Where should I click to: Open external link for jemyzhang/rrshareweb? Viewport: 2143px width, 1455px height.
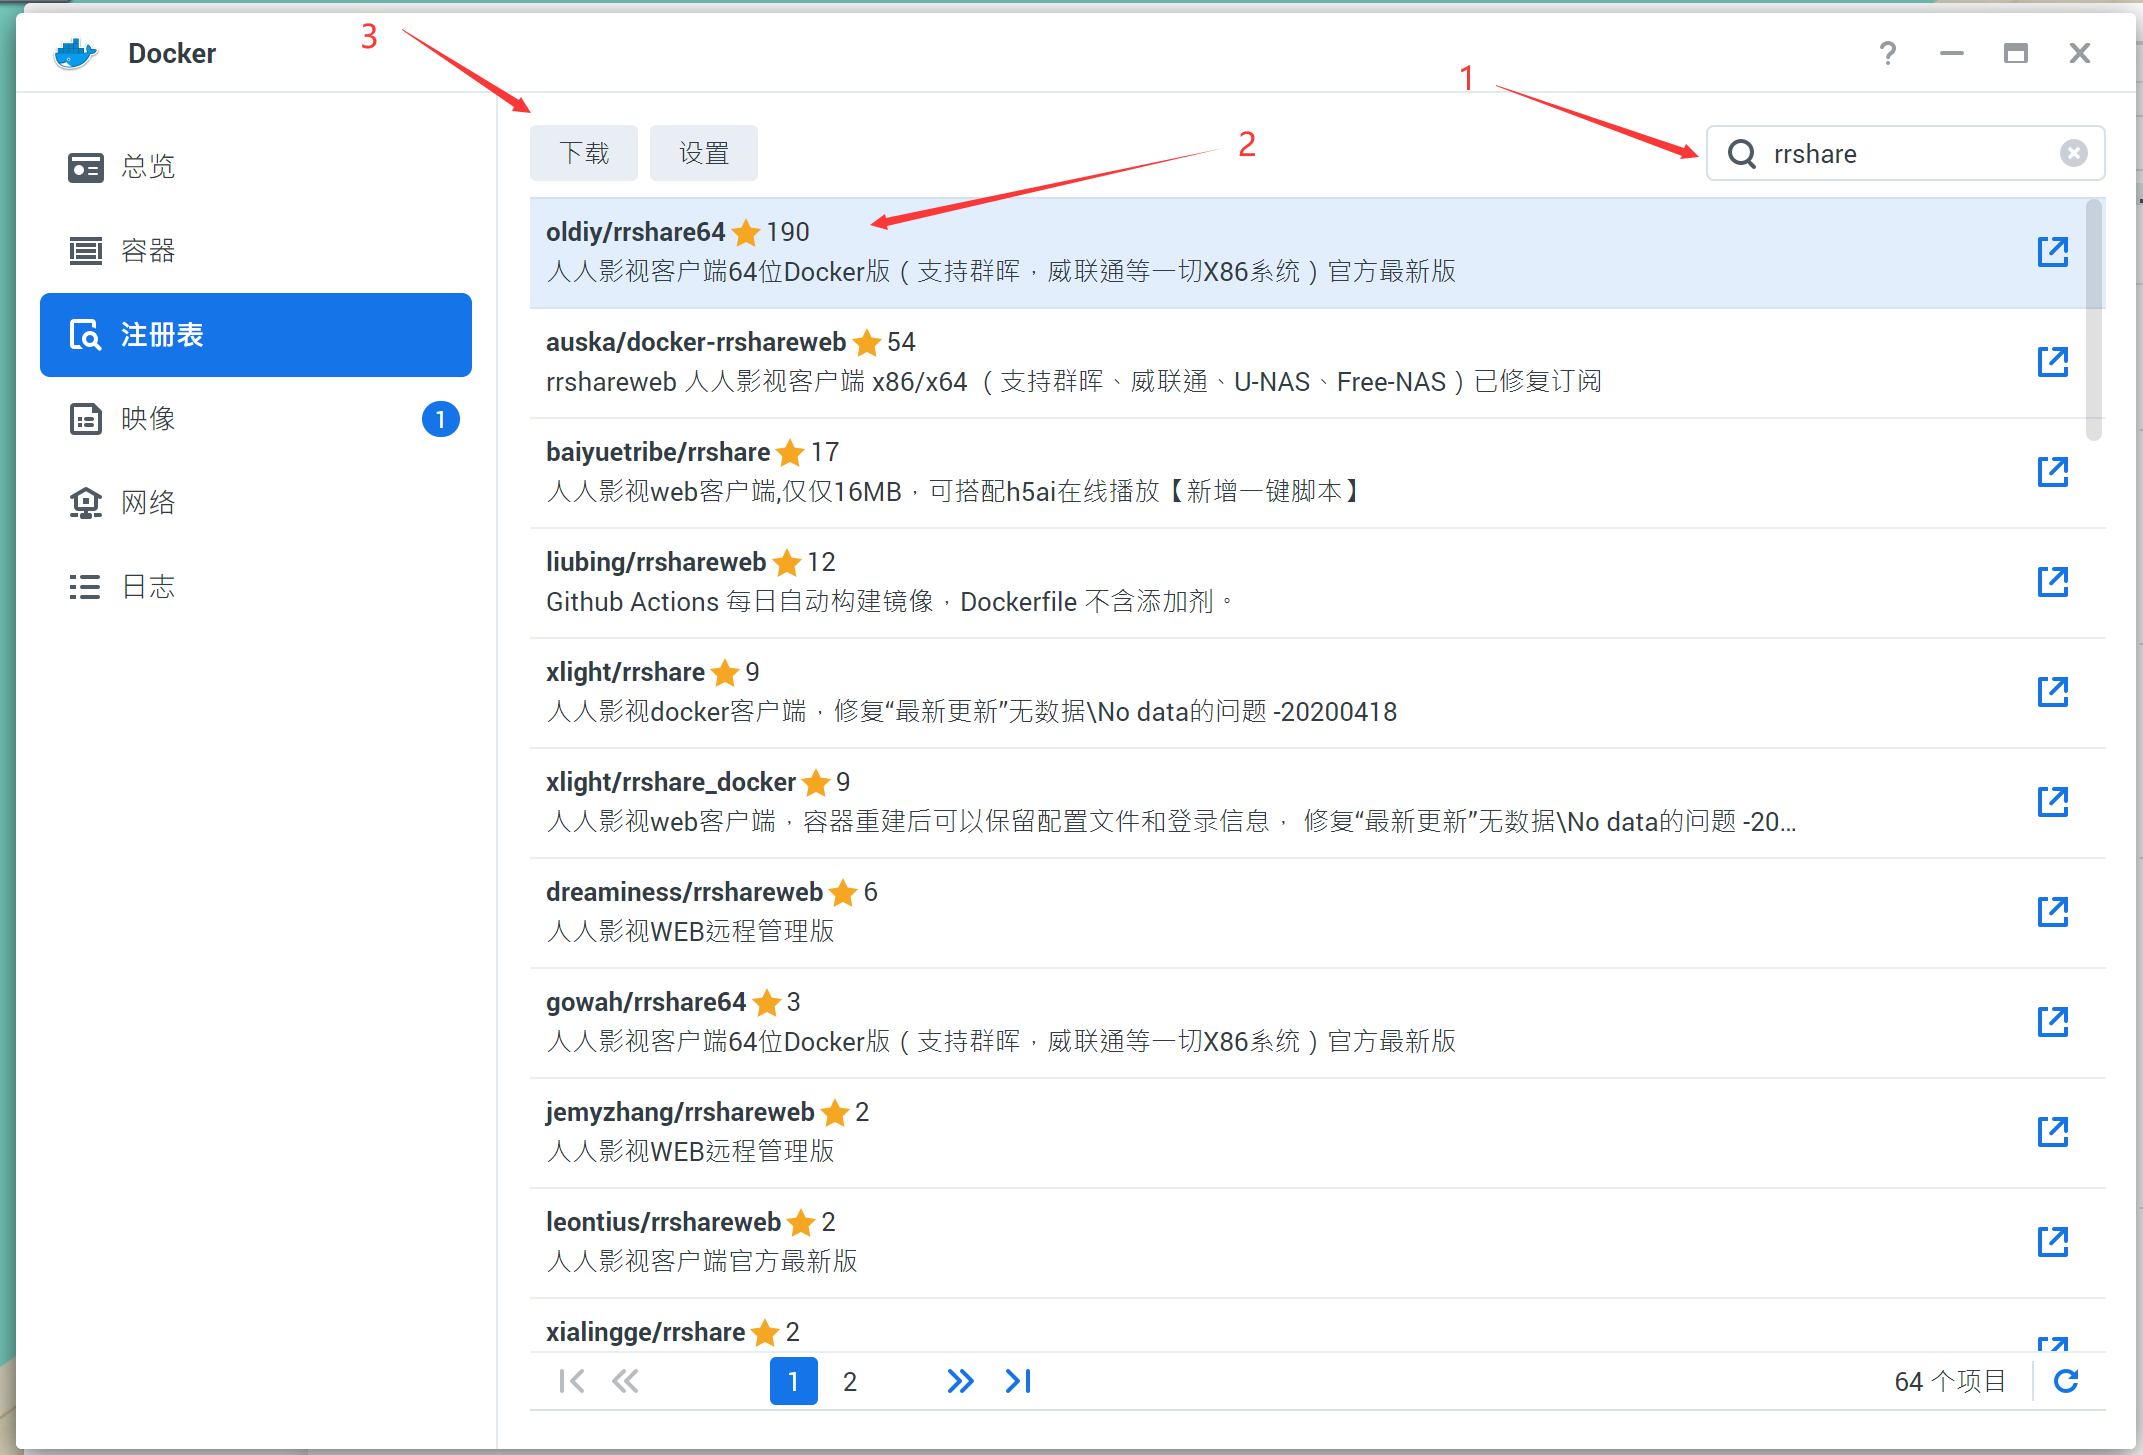coord(2052,1132)
